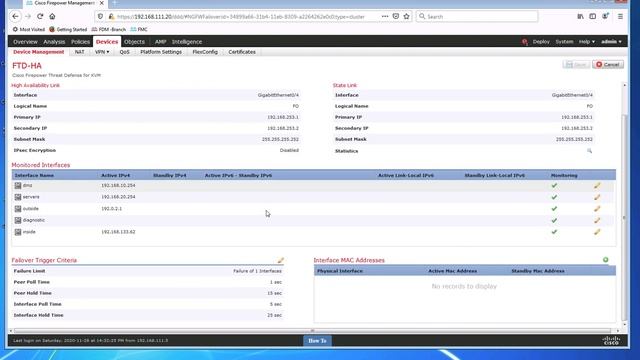Edit monitoring for the diagnostic interface
640x360 pixels.
[x=597, y=220]
